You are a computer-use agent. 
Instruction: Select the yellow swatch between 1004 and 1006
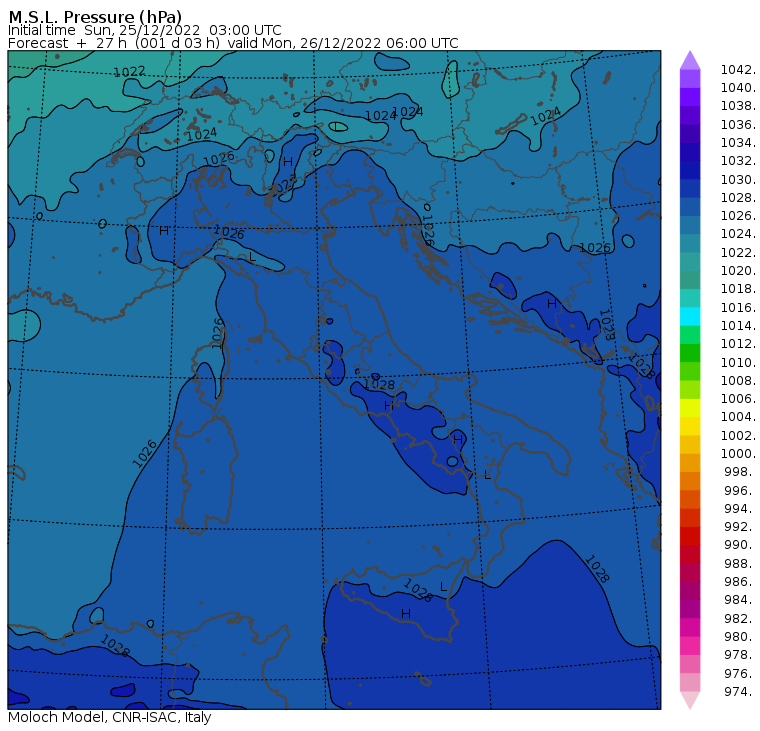(690, 408)
